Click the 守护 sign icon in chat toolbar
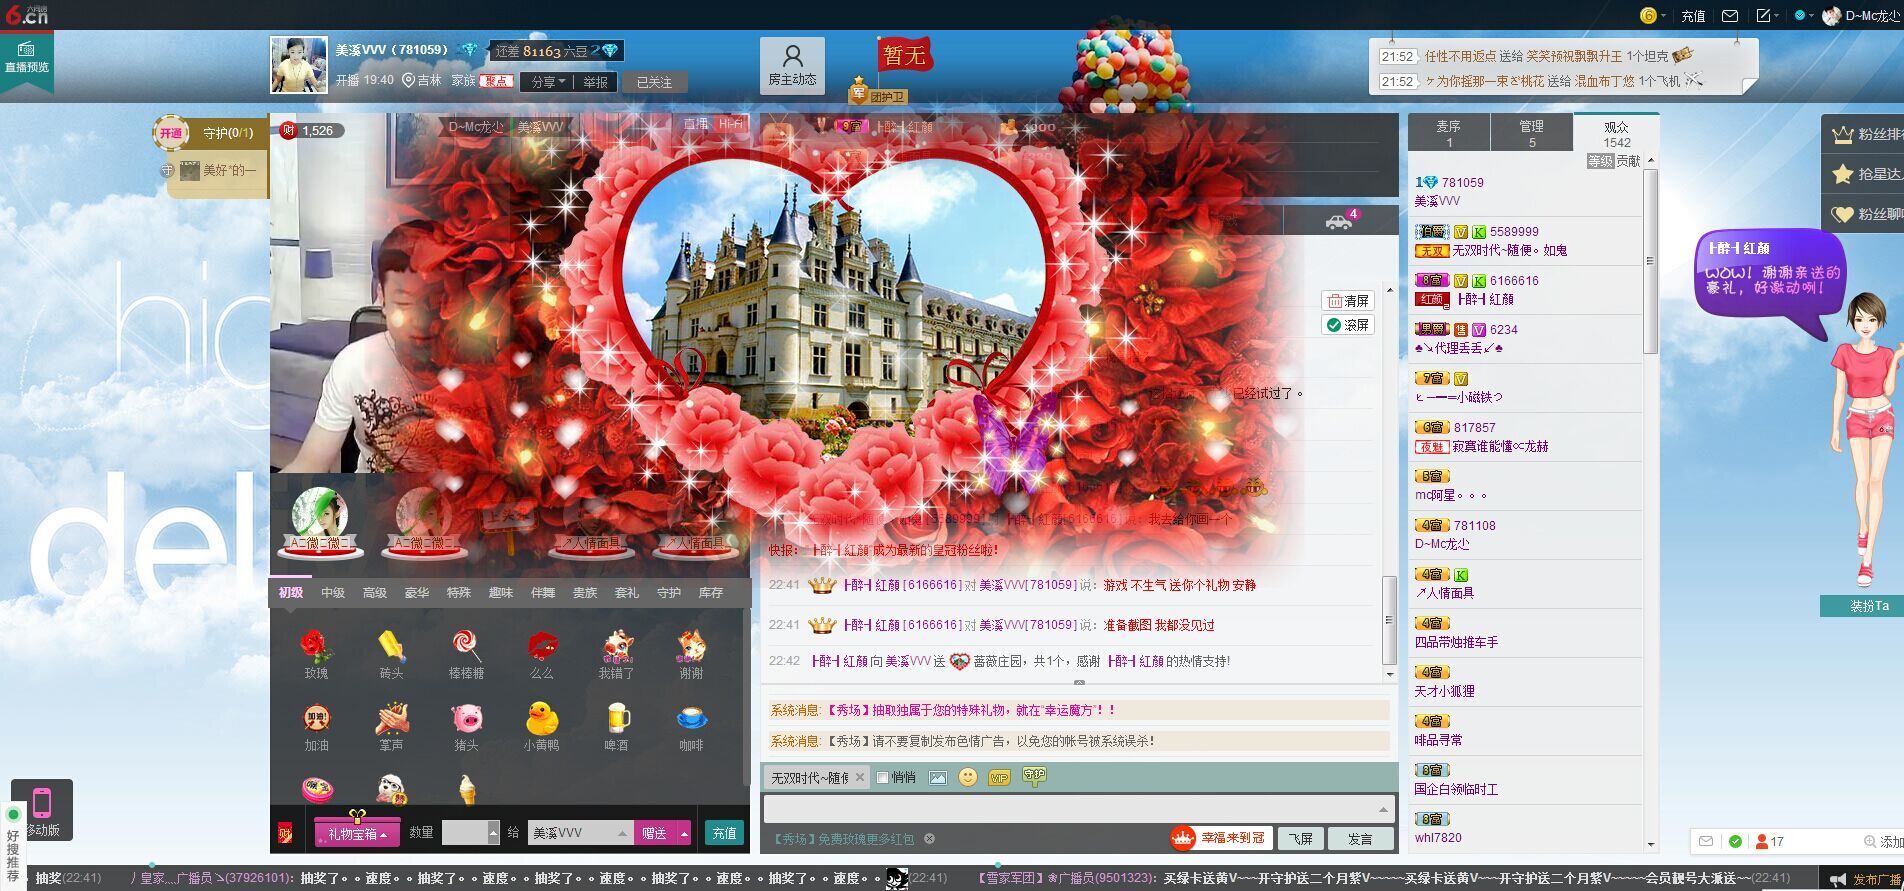The width and height of the screenshot is (1904, 891). 1034,776
